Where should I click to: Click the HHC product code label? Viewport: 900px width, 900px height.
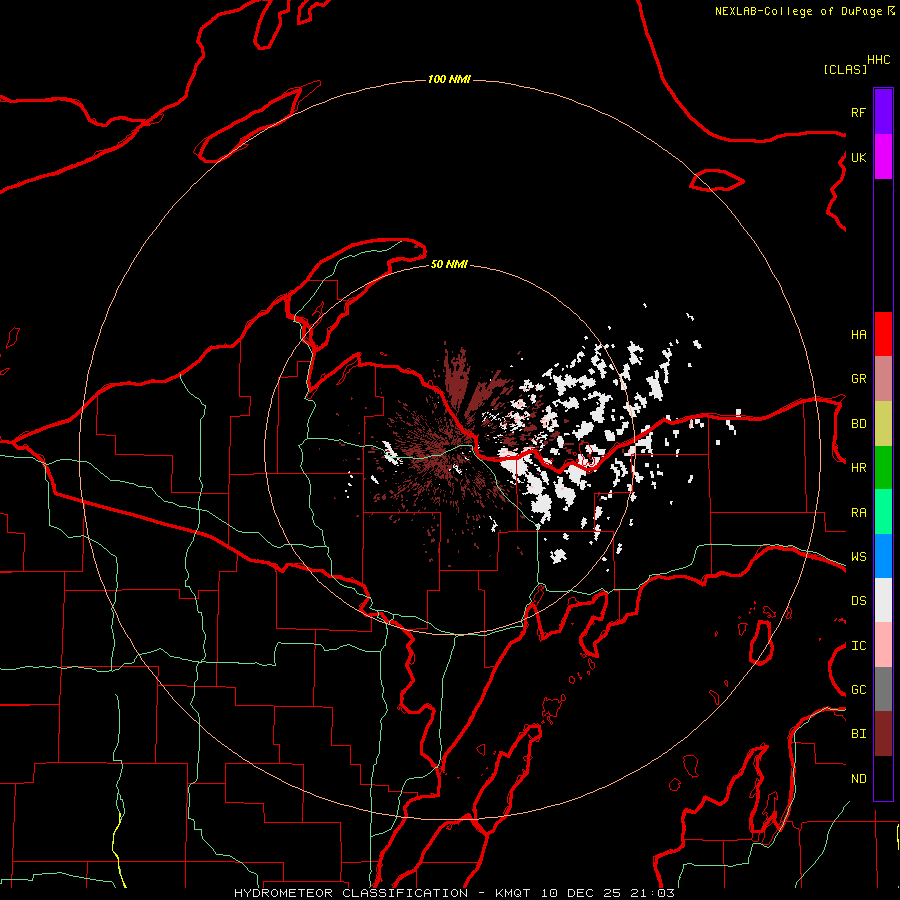(x=879, y=60)
